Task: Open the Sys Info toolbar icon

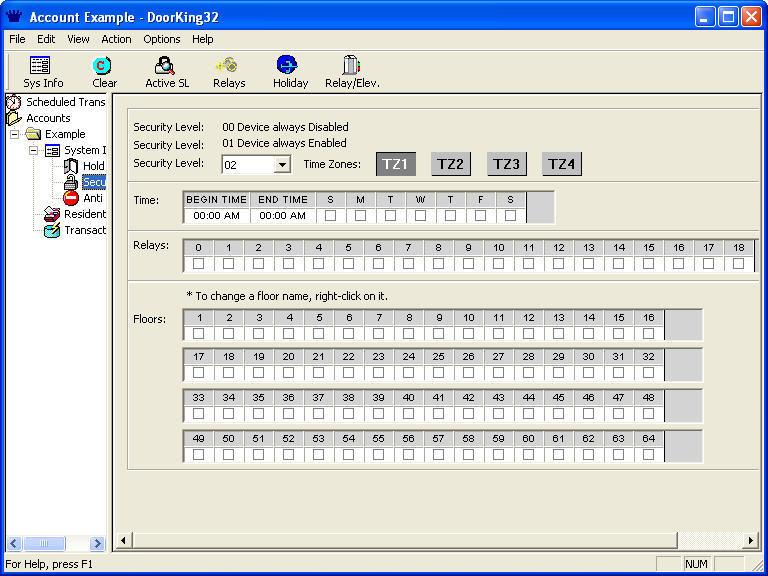Action: pyautogui.click(x=41, y=65)
